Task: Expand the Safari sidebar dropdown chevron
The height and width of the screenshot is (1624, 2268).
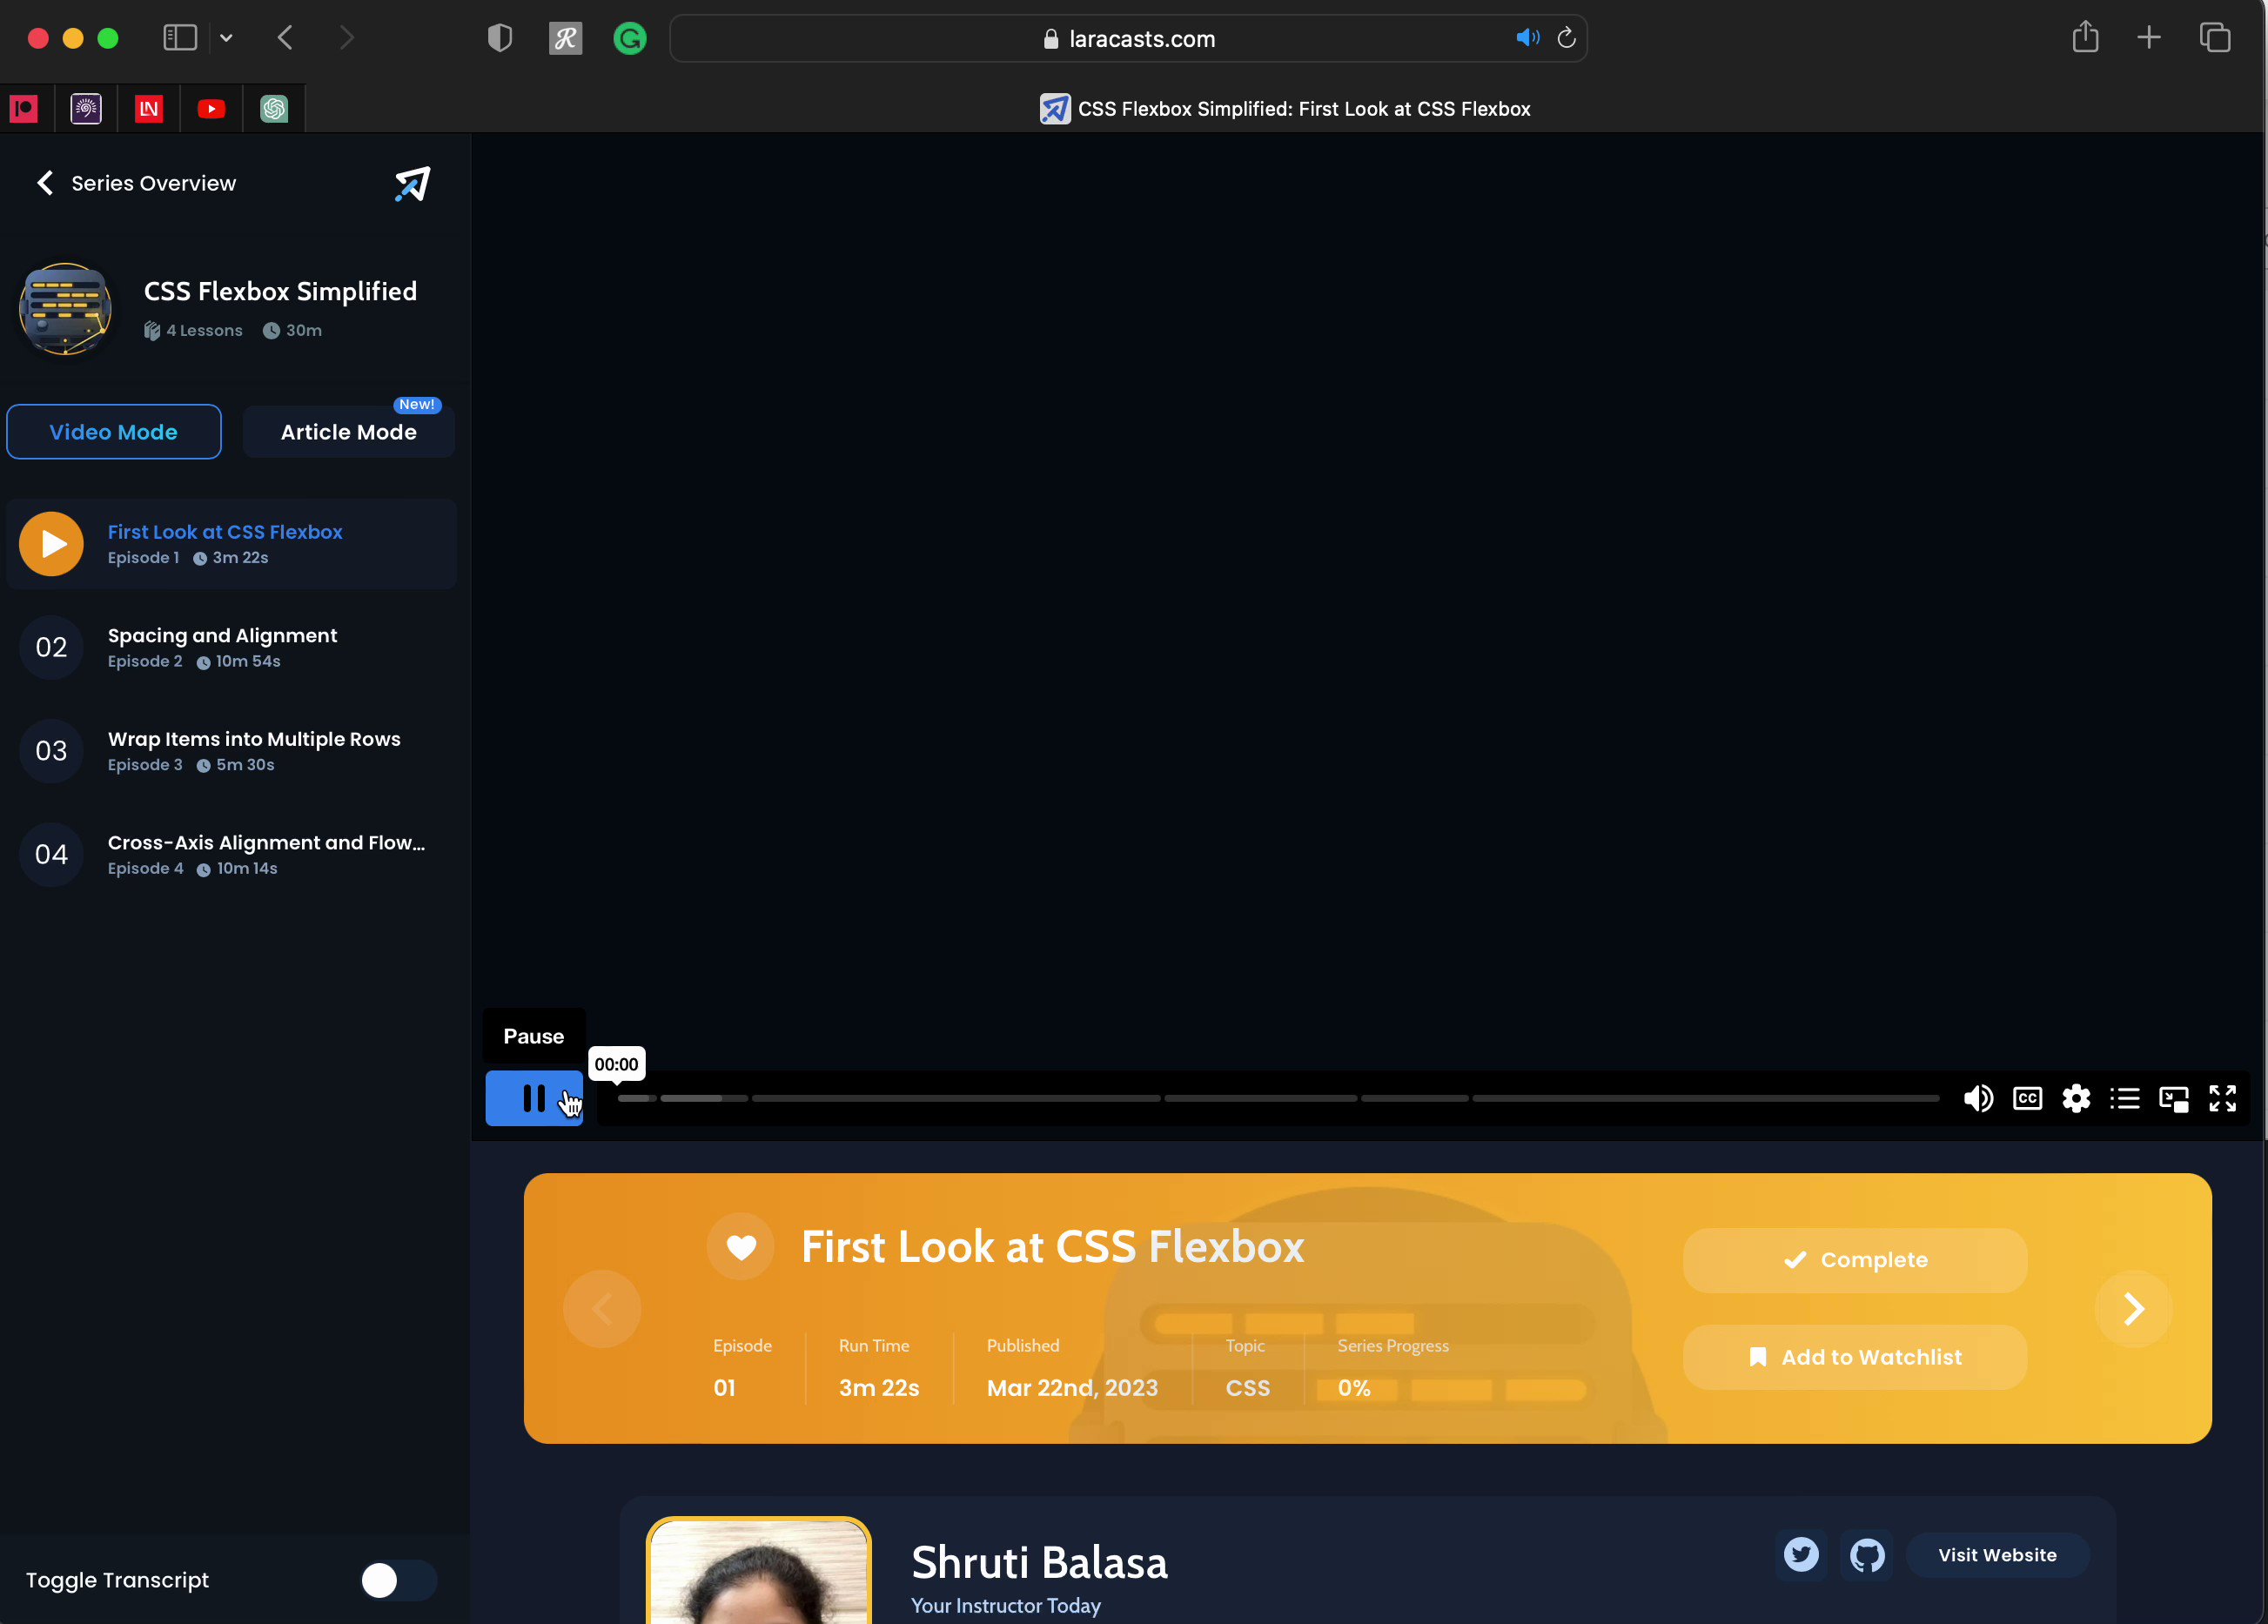Action: [x=226, y=38]
